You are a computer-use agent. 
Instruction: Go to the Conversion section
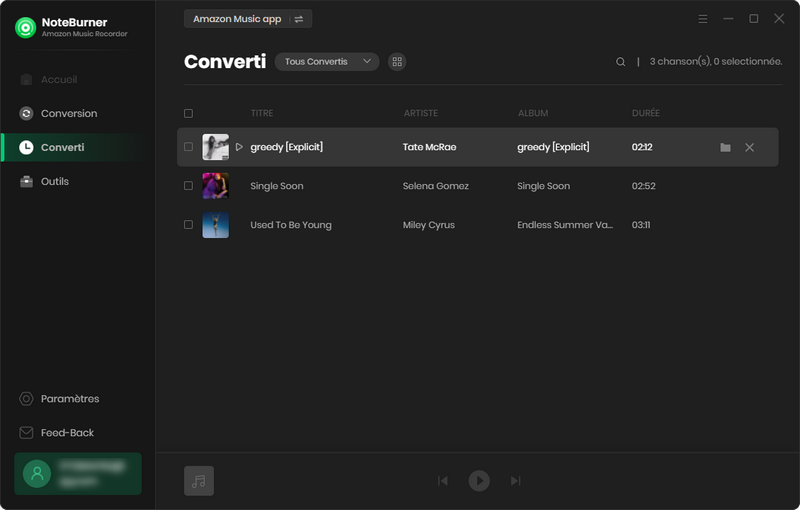click(x=58, y=113)
